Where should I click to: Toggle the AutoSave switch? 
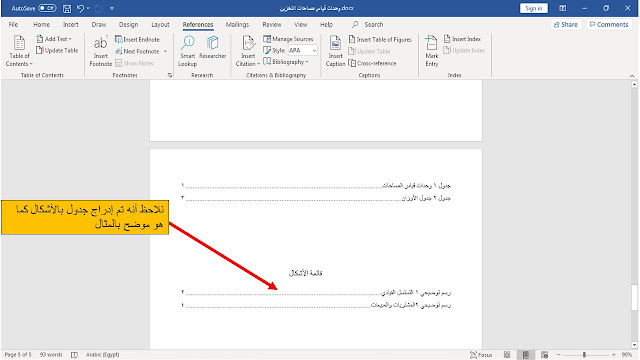tap(47, 8)
